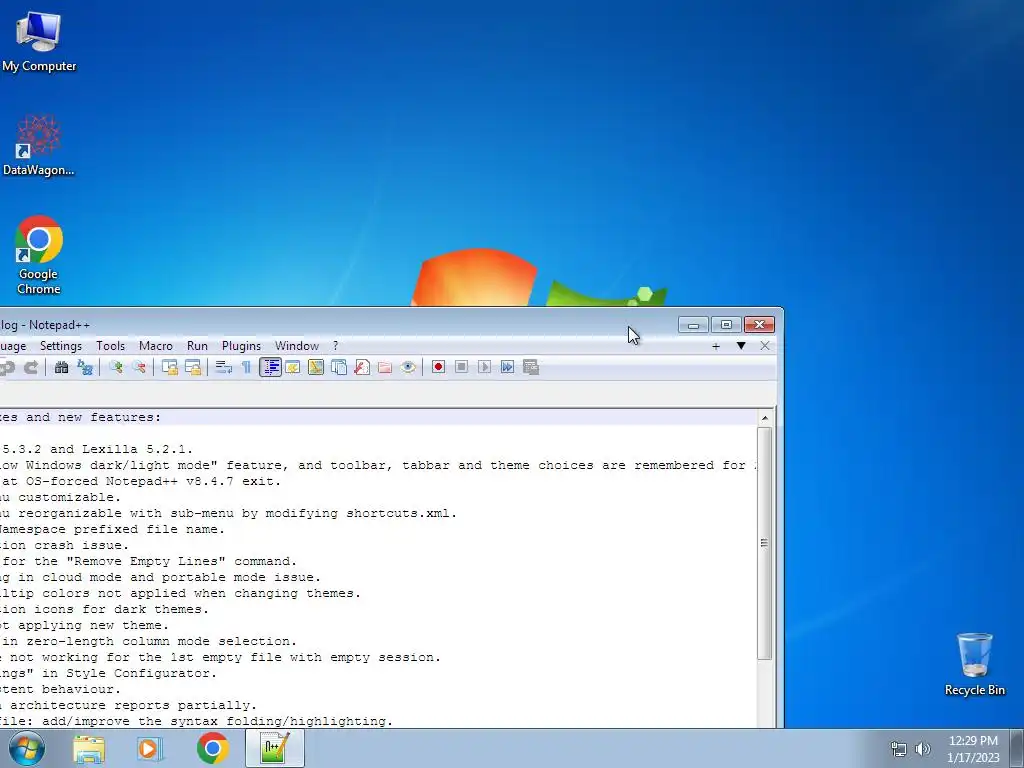Toggle Show All Characters pilcrow icon
The width and height of the screenshot is (1024, 768).
(246, 368)
